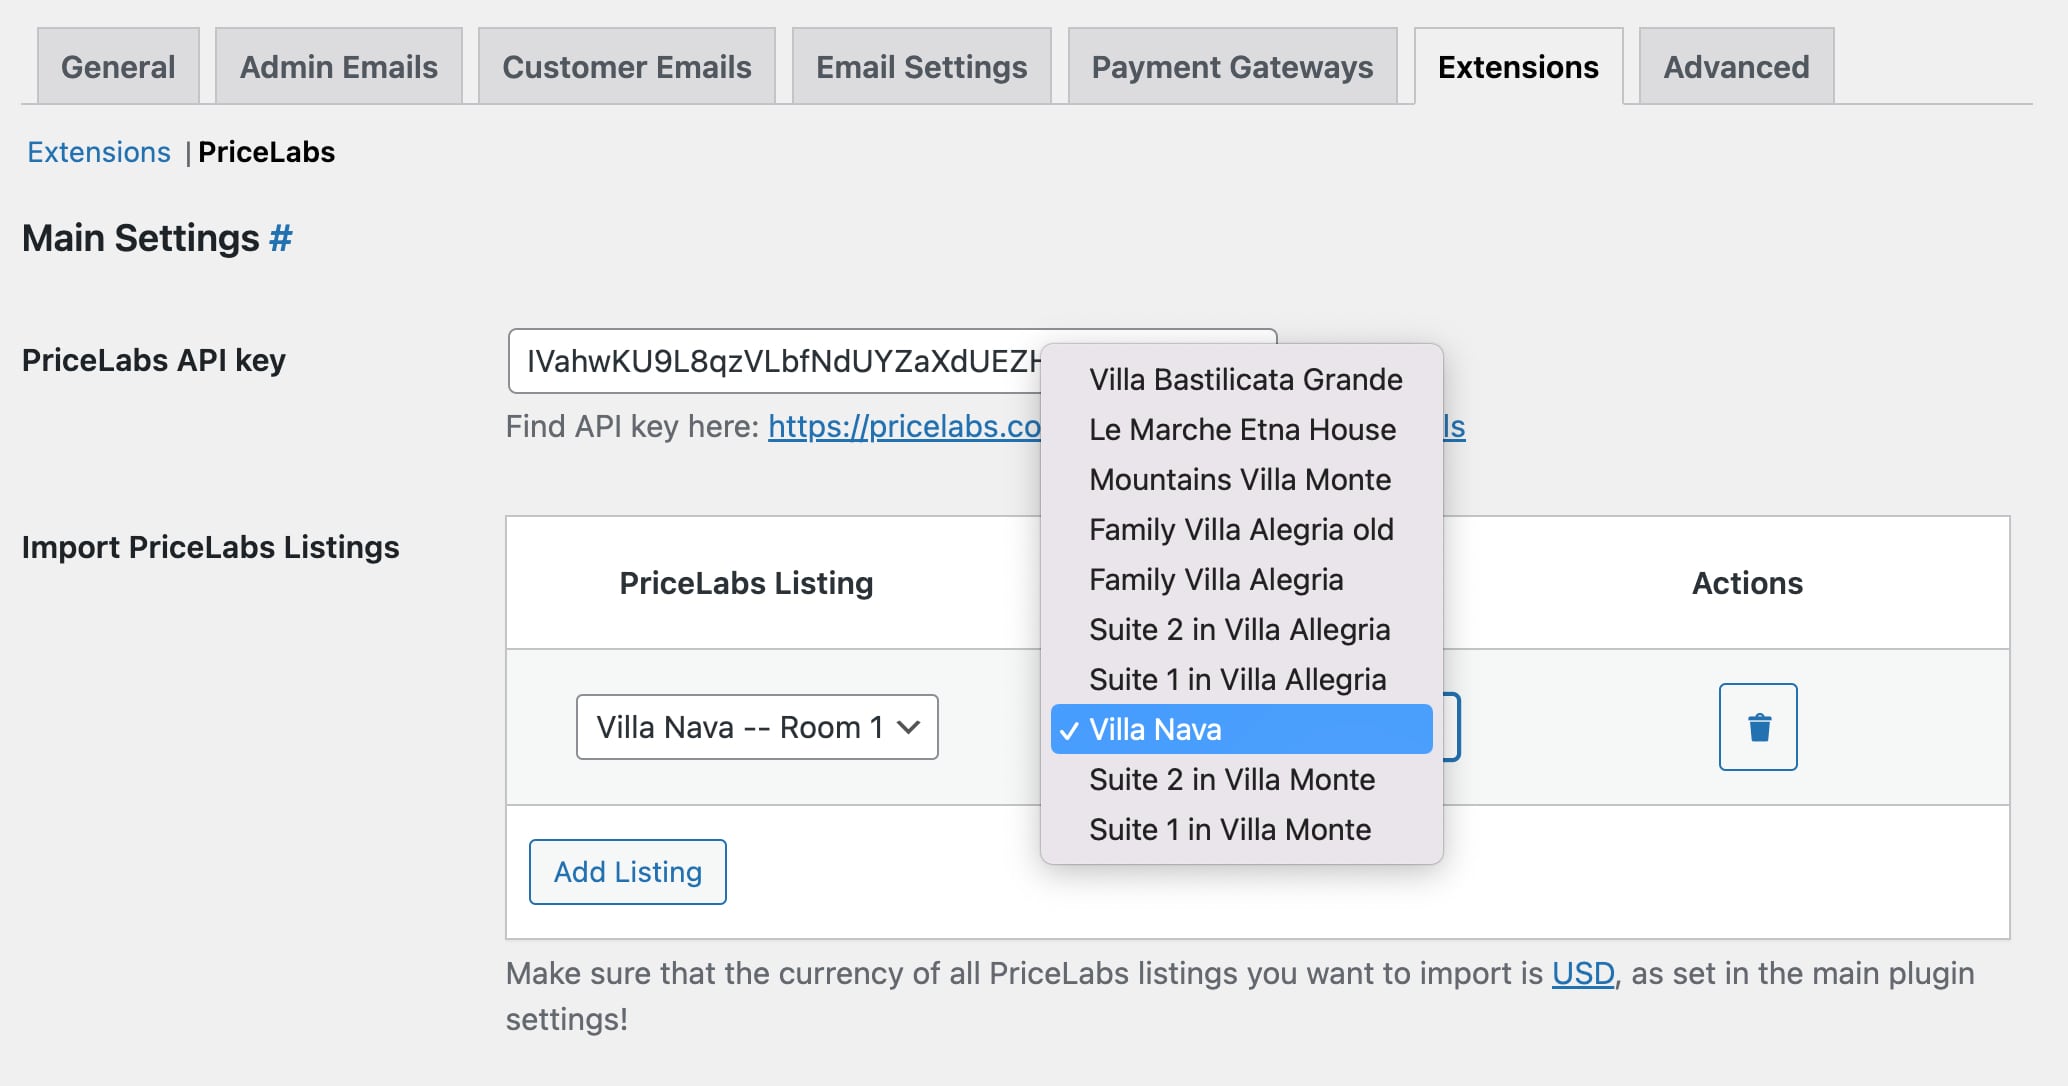The height and width of the screenshot is (1086, 2068).
Task: Select 'Mountains Villa Monte' from dropdown
Action: pos(1238,479)
